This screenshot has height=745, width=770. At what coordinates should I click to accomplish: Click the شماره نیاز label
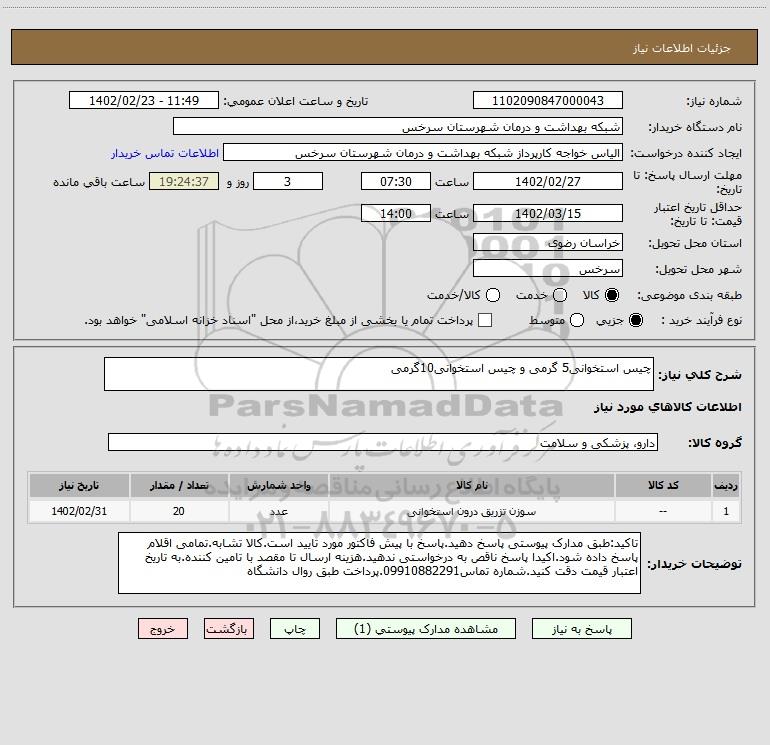coord(714,101)
